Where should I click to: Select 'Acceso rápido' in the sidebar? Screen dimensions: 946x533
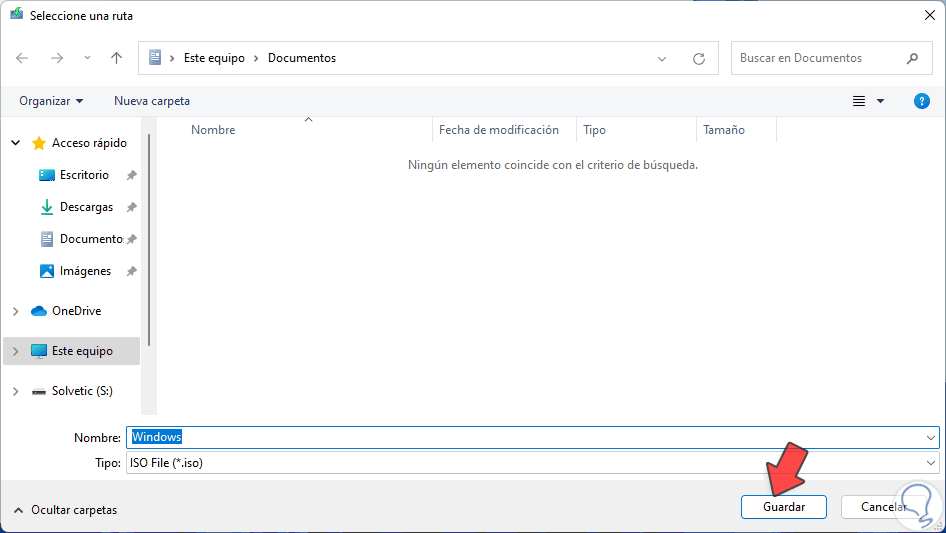(x=89, y=143)
